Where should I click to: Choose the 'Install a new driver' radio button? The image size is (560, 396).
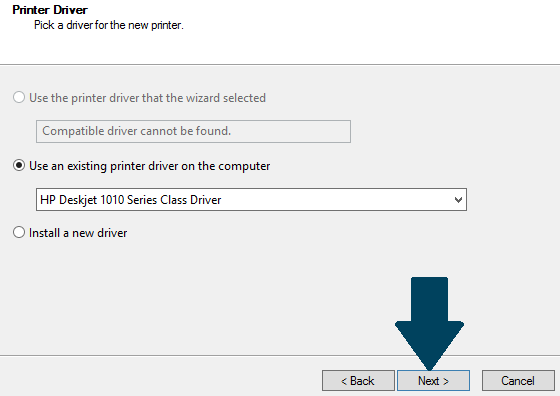[19, 232]
